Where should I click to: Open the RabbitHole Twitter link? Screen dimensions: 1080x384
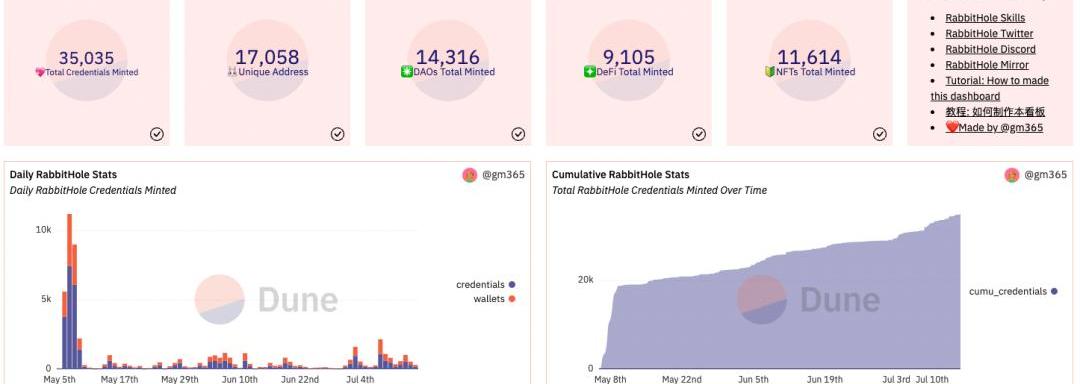coord(989,33)
